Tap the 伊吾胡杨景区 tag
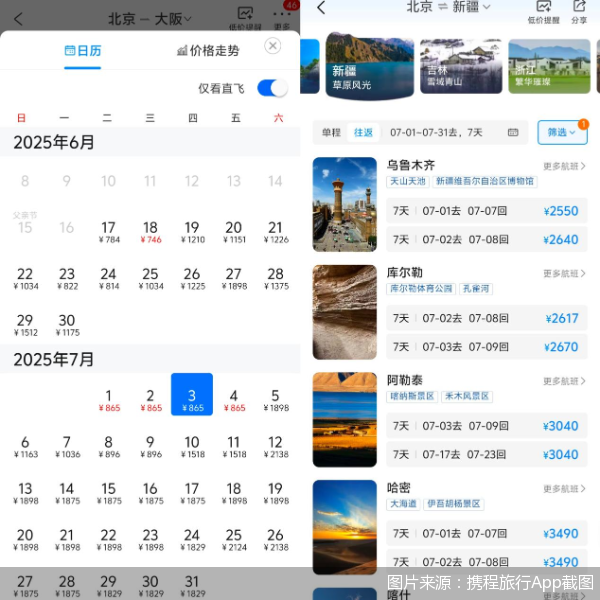Viewport: 600px width, 600px height. (x=453, y=504)
